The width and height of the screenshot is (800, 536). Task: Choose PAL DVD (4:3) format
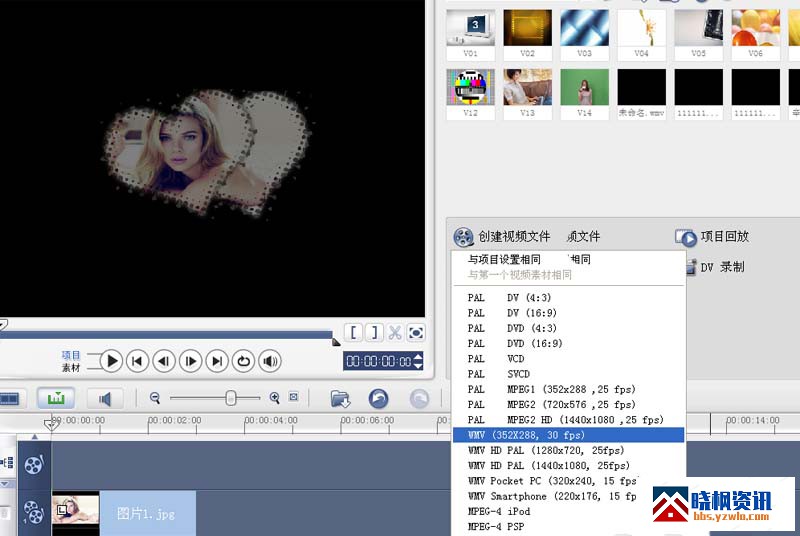click(528, 327)
